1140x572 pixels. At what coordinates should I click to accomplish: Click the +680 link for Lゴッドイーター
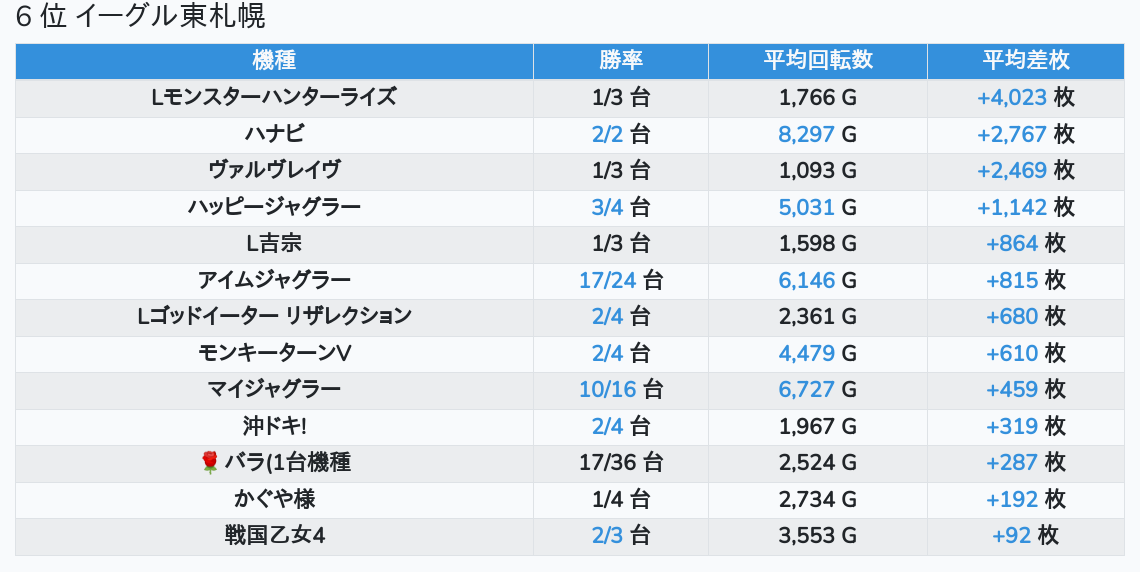[1011, 316]
